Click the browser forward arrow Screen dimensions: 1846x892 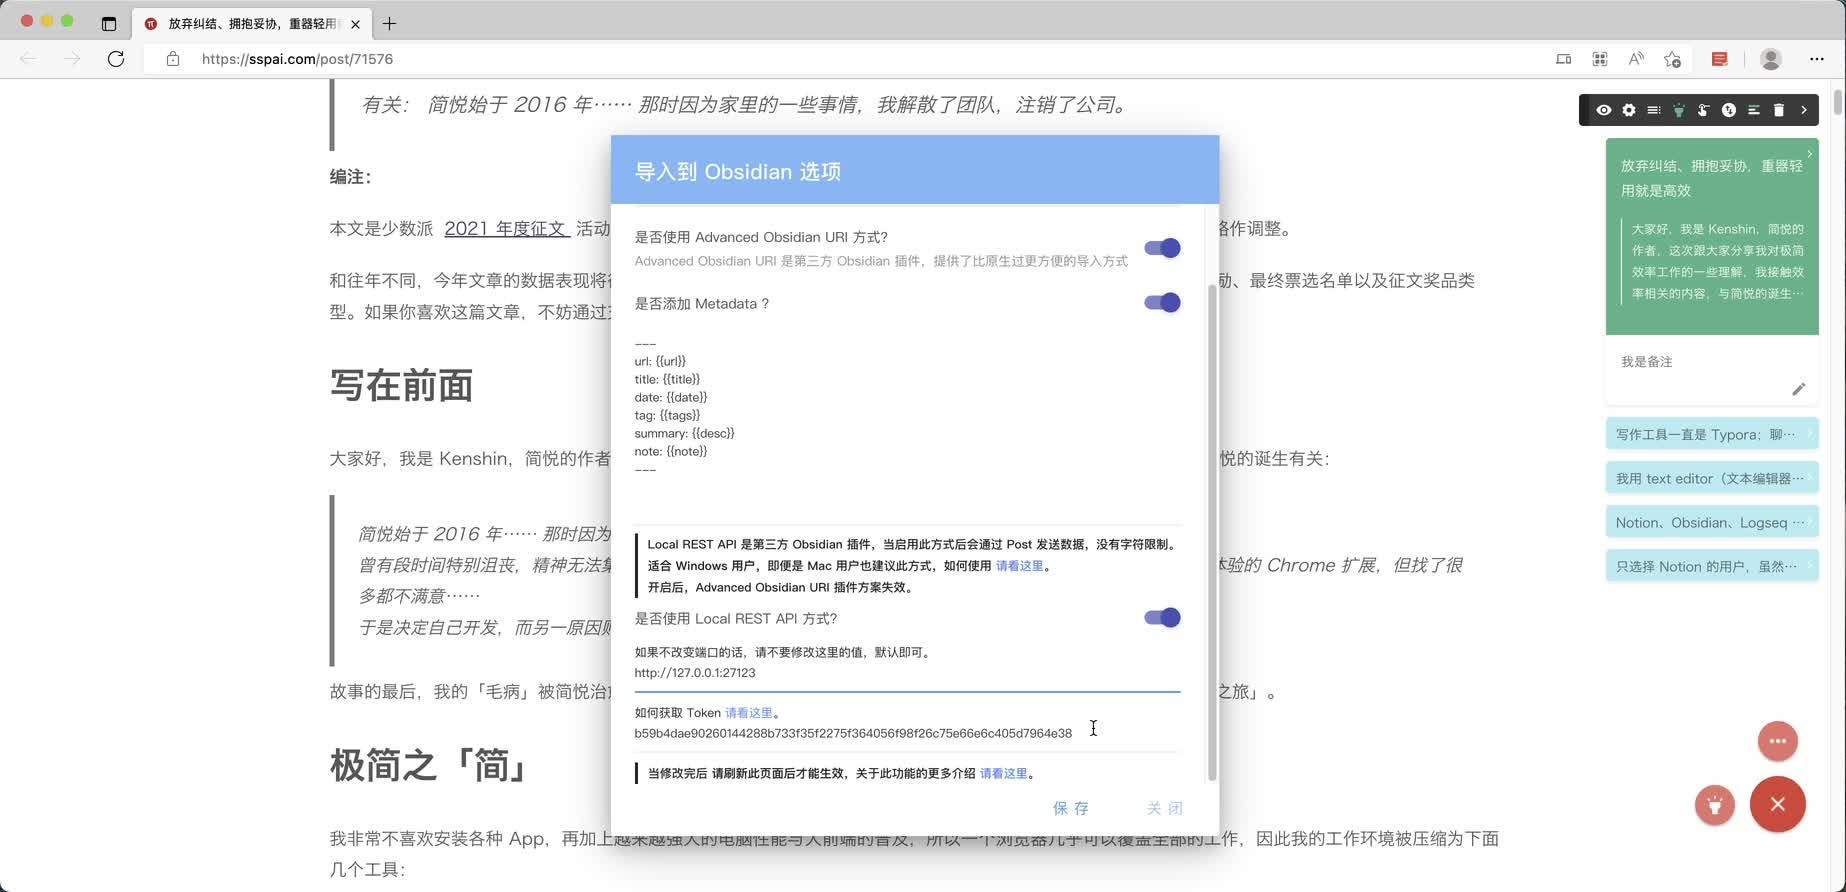72,59
